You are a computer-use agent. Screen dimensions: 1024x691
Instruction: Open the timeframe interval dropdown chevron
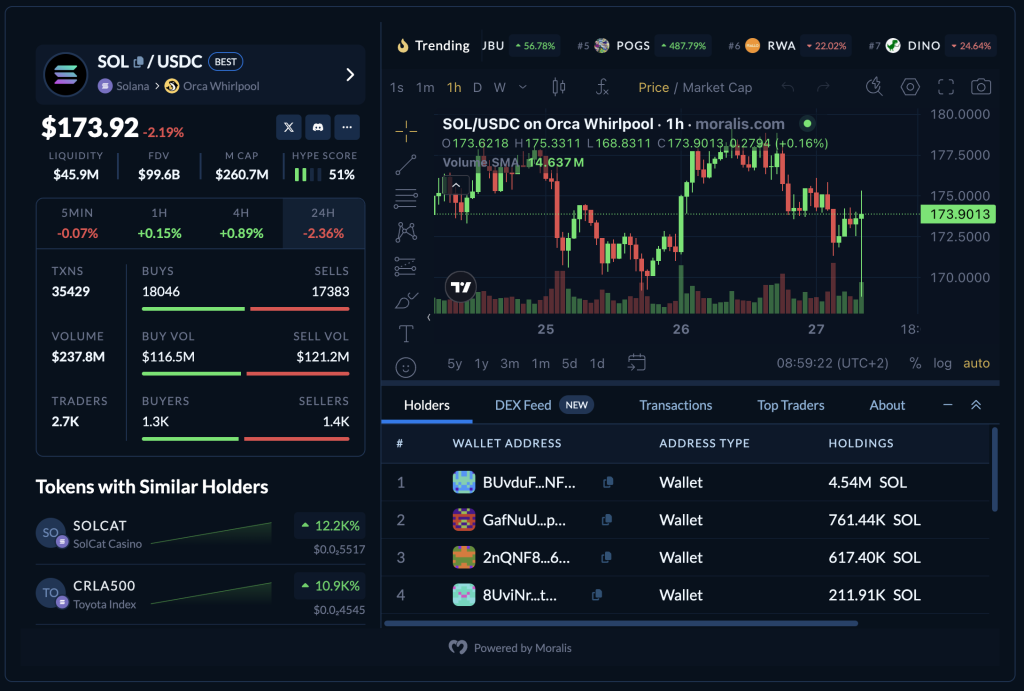[522, 87]
